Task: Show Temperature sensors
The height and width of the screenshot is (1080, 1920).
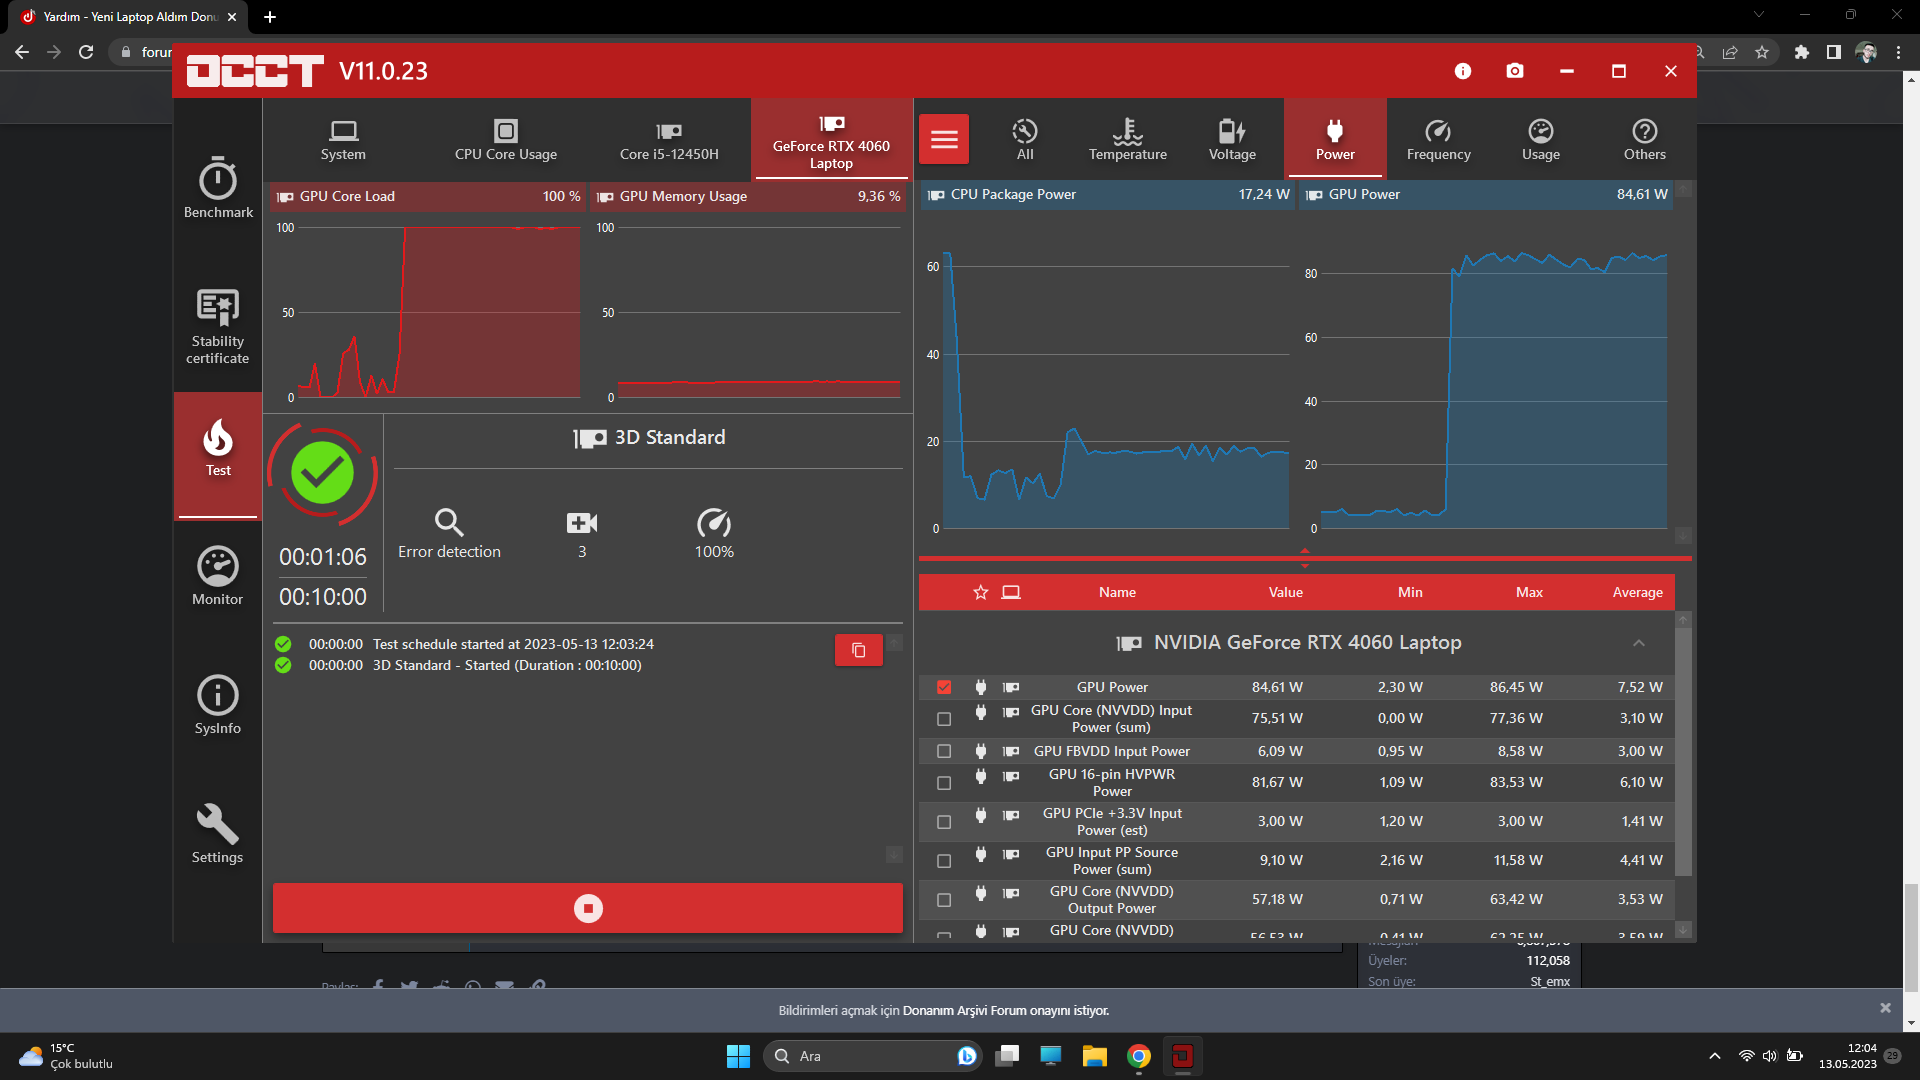Action: coord(1128,140)
